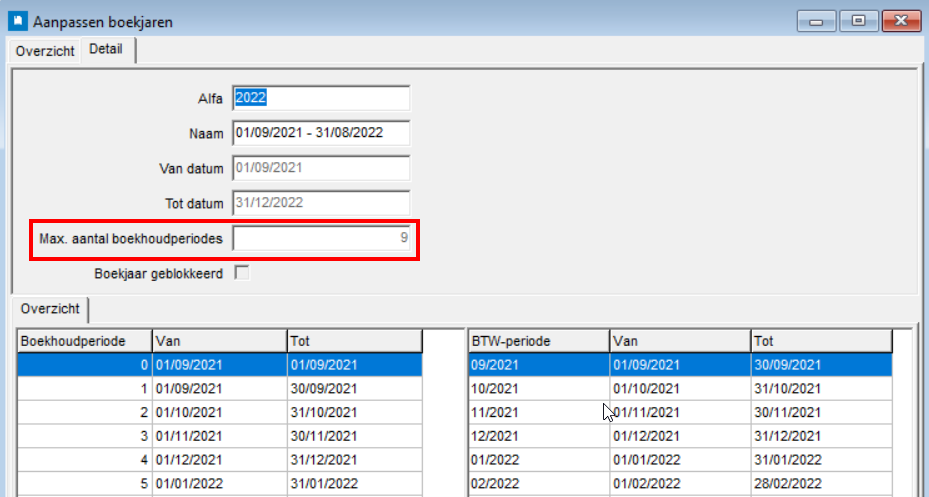
Task: Click the Boekhoudperiode column header
Action: 84,340
